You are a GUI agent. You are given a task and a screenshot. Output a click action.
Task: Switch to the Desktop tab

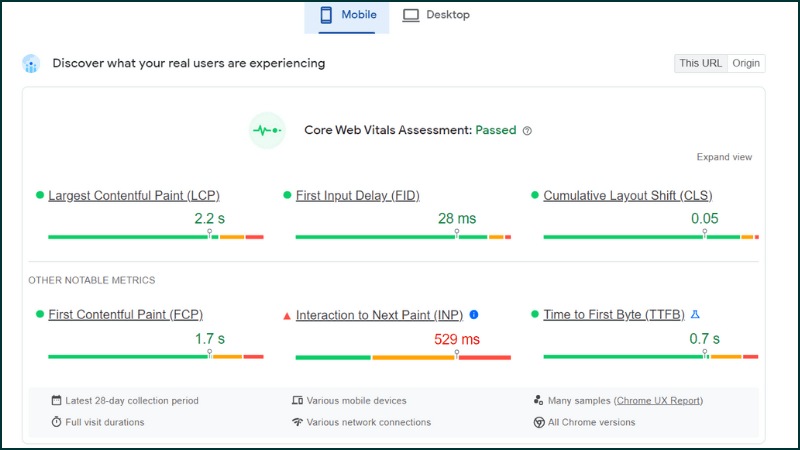tap(436, 15)
